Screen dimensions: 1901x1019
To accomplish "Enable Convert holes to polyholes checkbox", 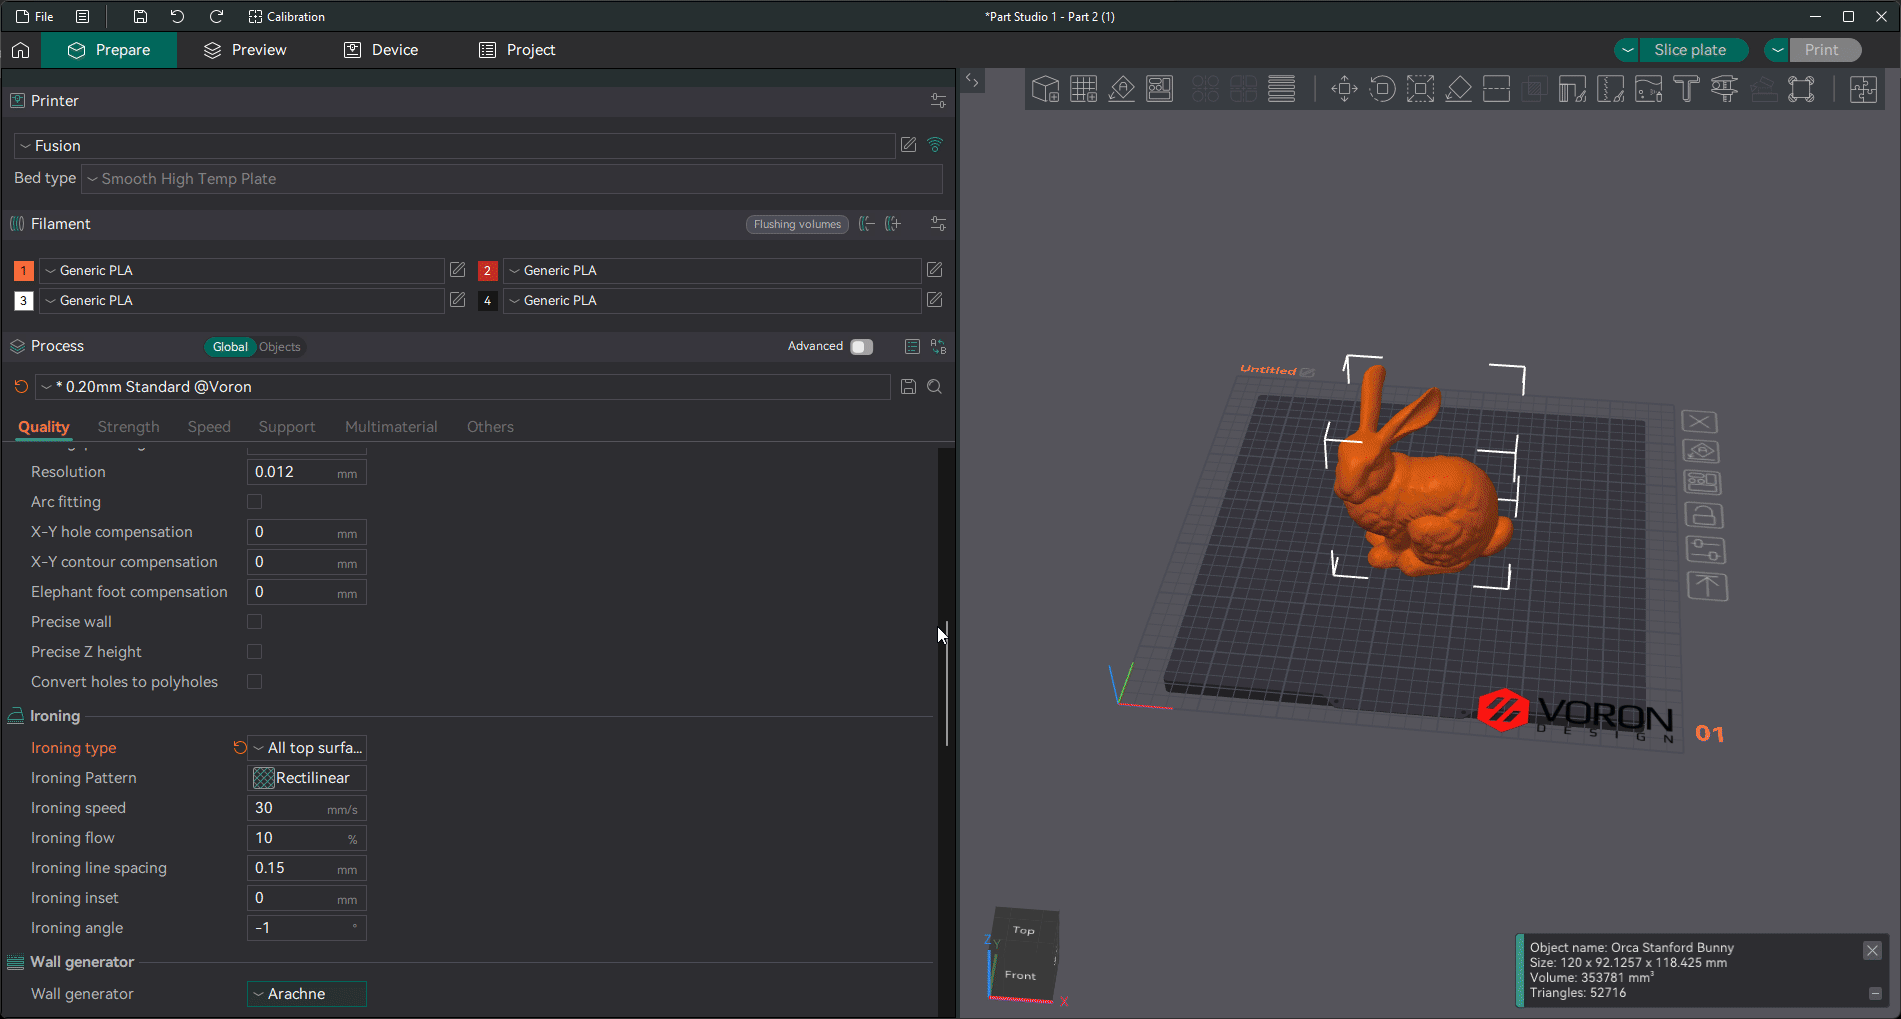I will tap(254, 682).
